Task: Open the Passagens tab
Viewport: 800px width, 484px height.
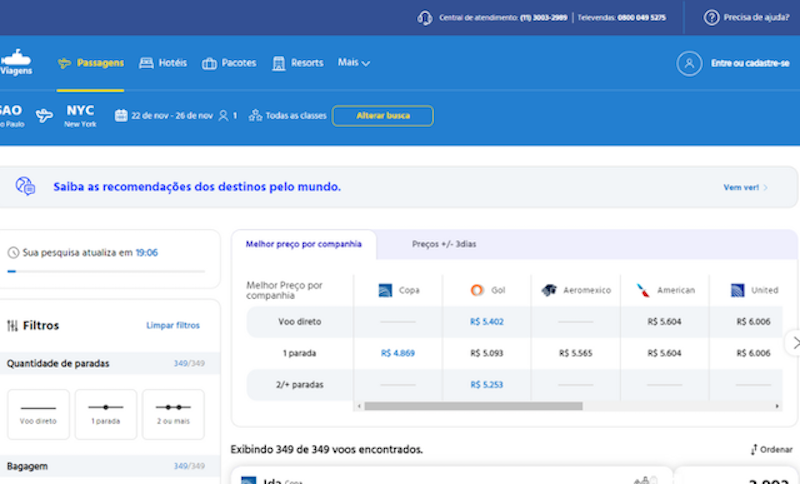Action: (91, 63)
